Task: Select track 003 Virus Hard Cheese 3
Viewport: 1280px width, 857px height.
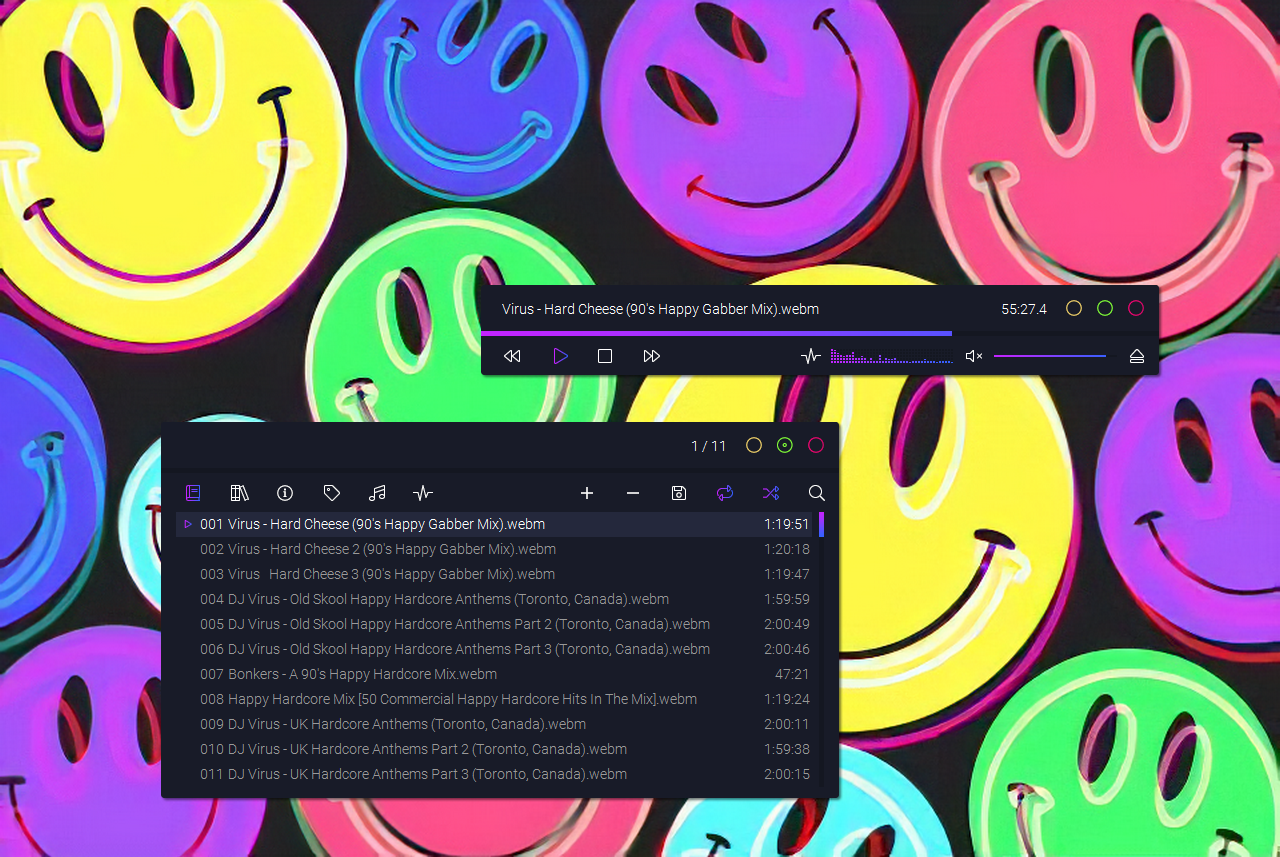Action: 496,574
